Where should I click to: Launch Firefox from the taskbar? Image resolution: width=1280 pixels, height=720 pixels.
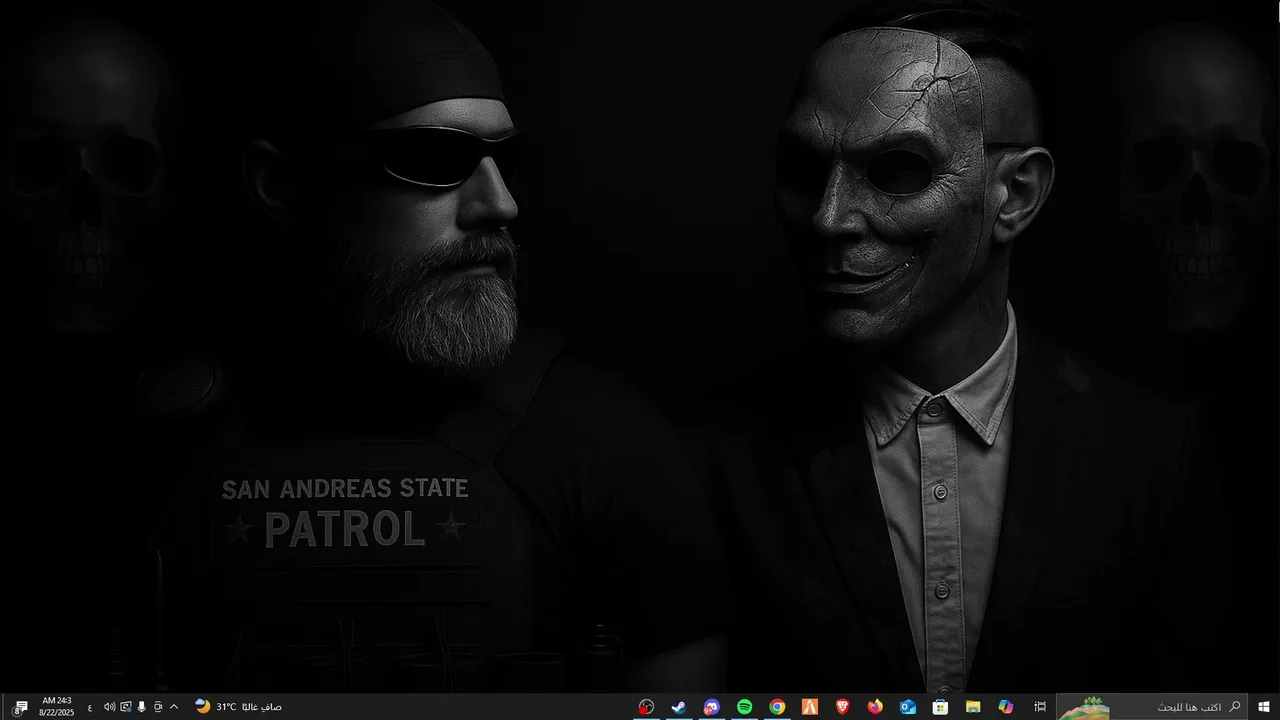pos(875,707)
